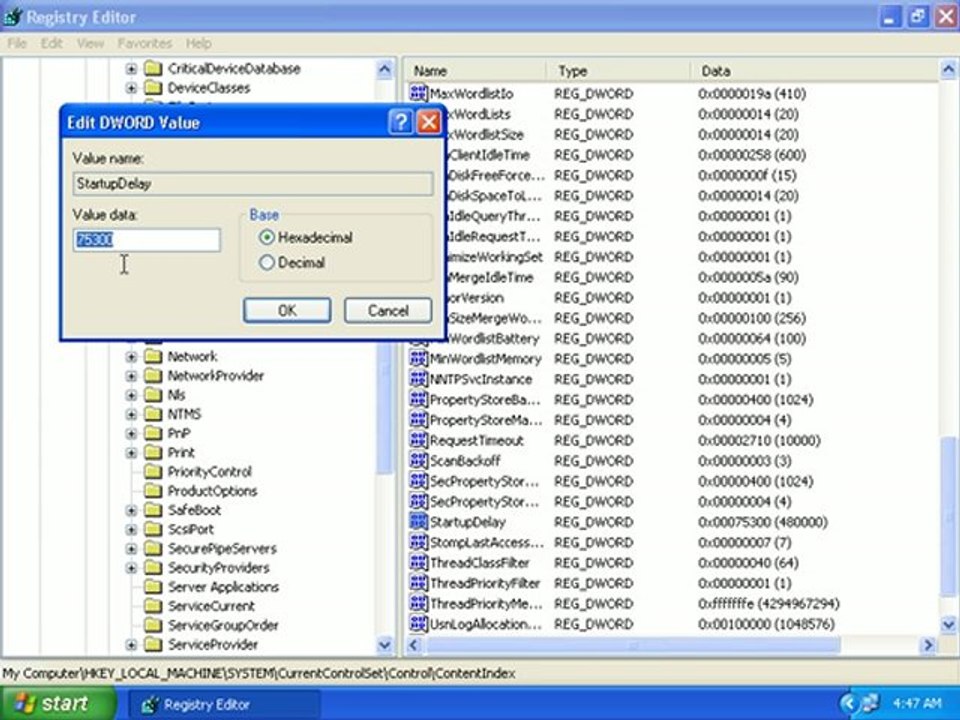Click the PropertyStoreBa... DWORD icon
Viewport: 960px width, 720px height.
418,399
